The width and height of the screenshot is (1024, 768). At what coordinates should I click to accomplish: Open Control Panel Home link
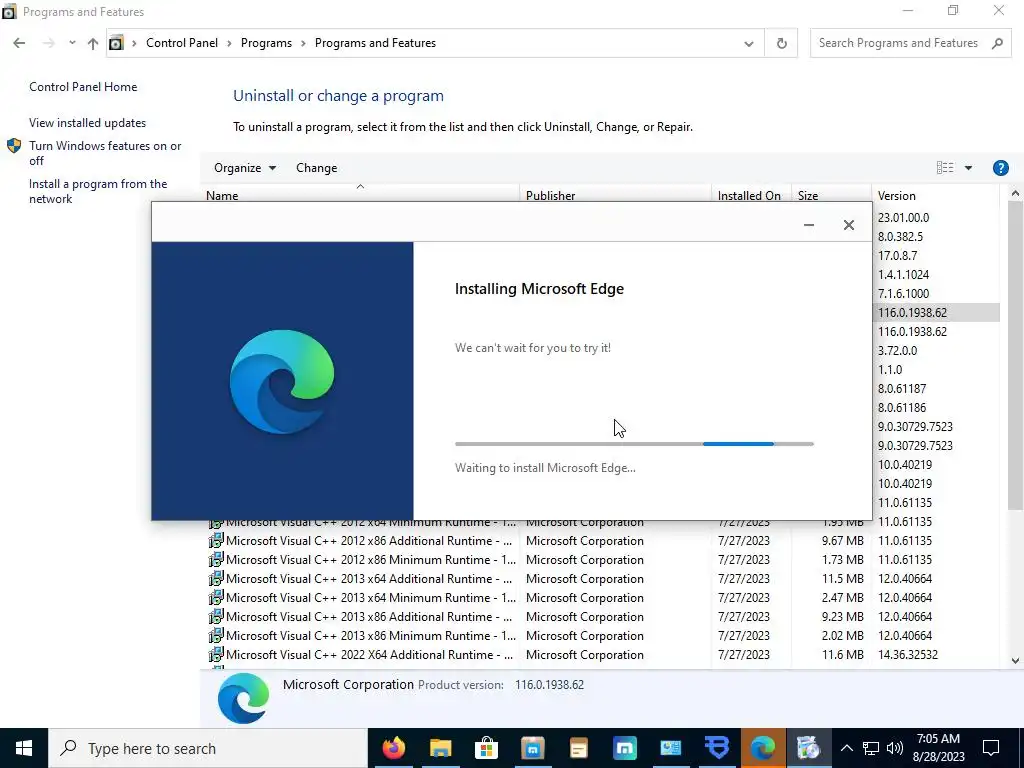pyautogui.click(x=83, y=87)
